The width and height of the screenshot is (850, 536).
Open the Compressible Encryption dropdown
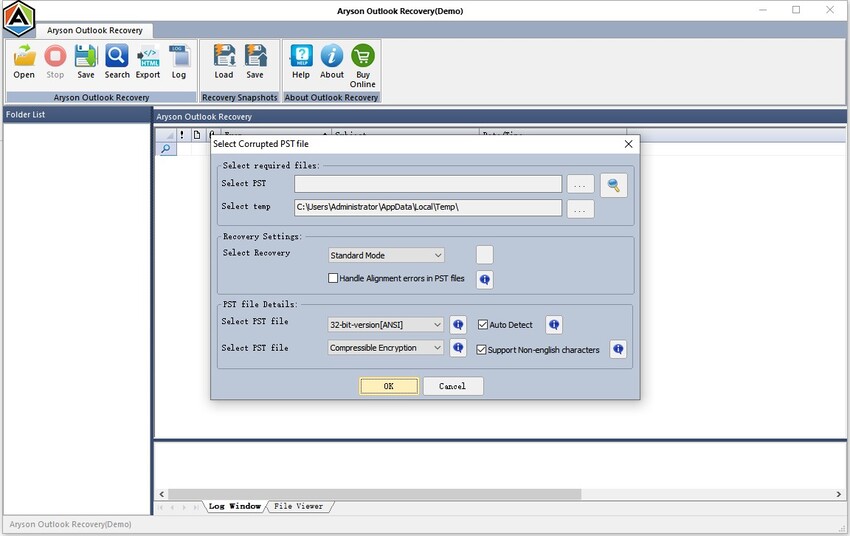[x=386, y=348]
